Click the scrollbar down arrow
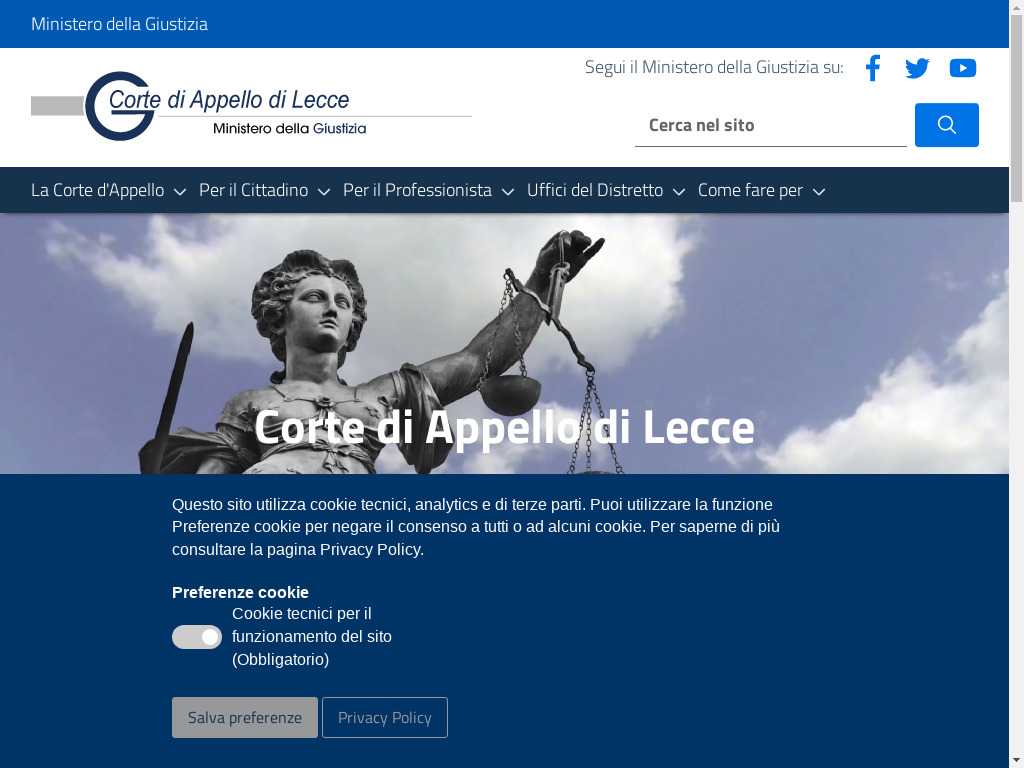The height and width of the screenshot is (768, 1024). (x=1016, y=761)
